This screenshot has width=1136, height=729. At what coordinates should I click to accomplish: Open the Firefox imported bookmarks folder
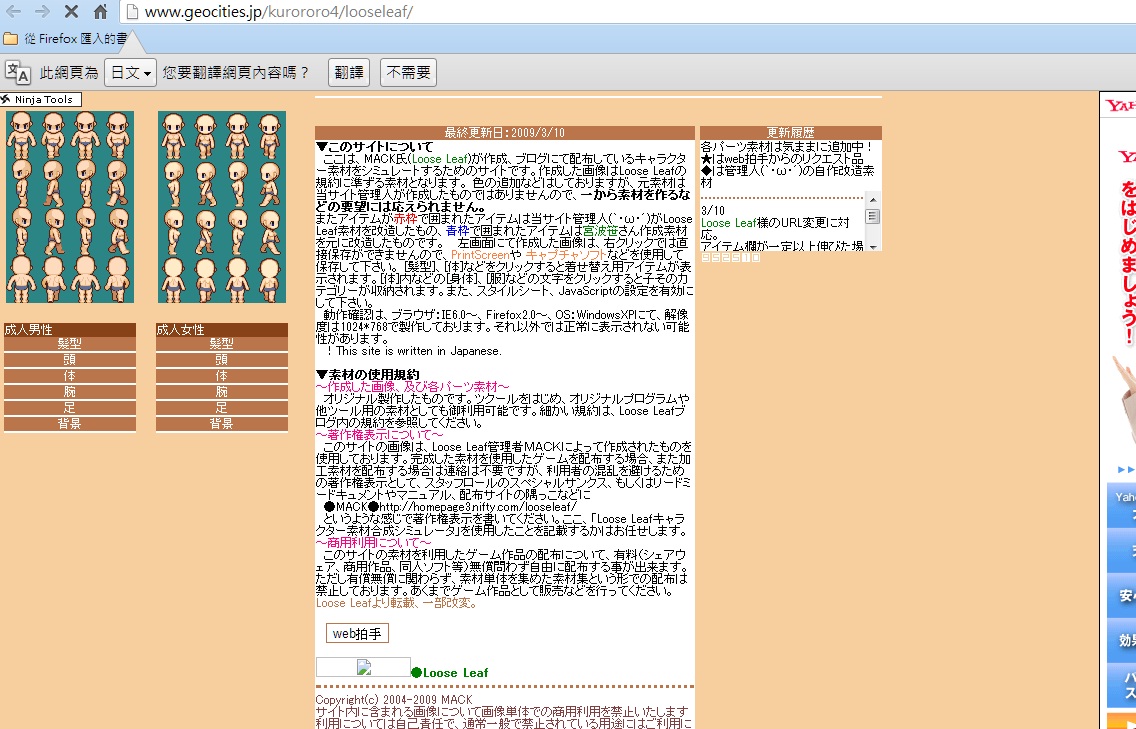65,38
